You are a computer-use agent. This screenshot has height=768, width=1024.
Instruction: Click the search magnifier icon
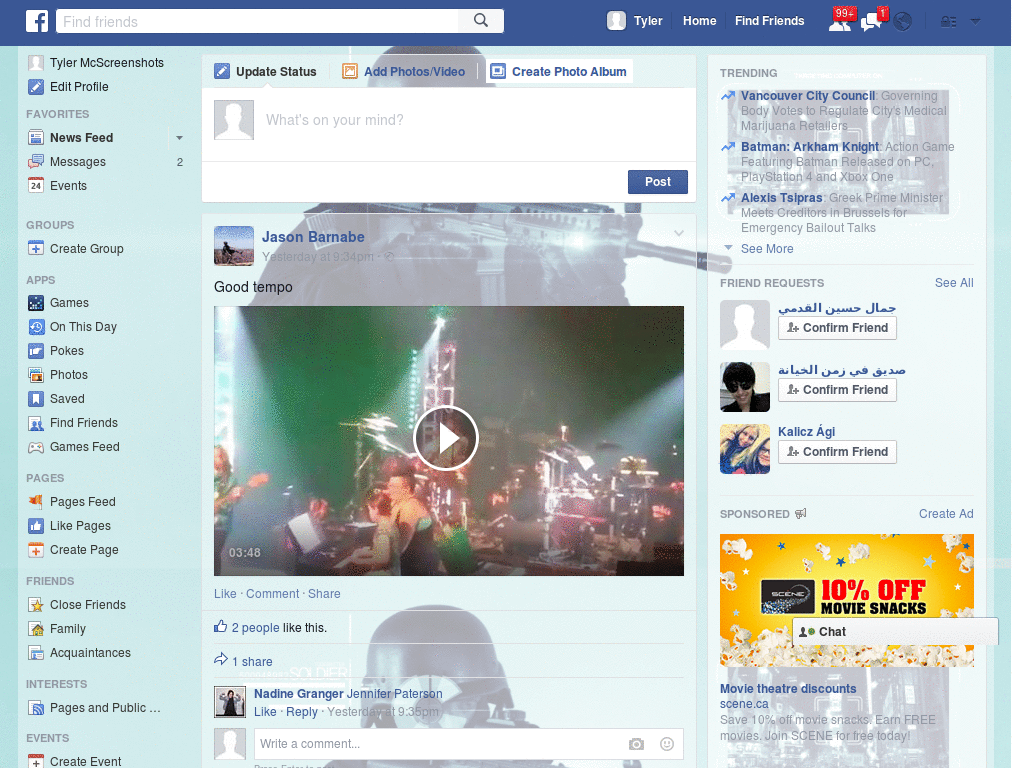click(481, 21)
